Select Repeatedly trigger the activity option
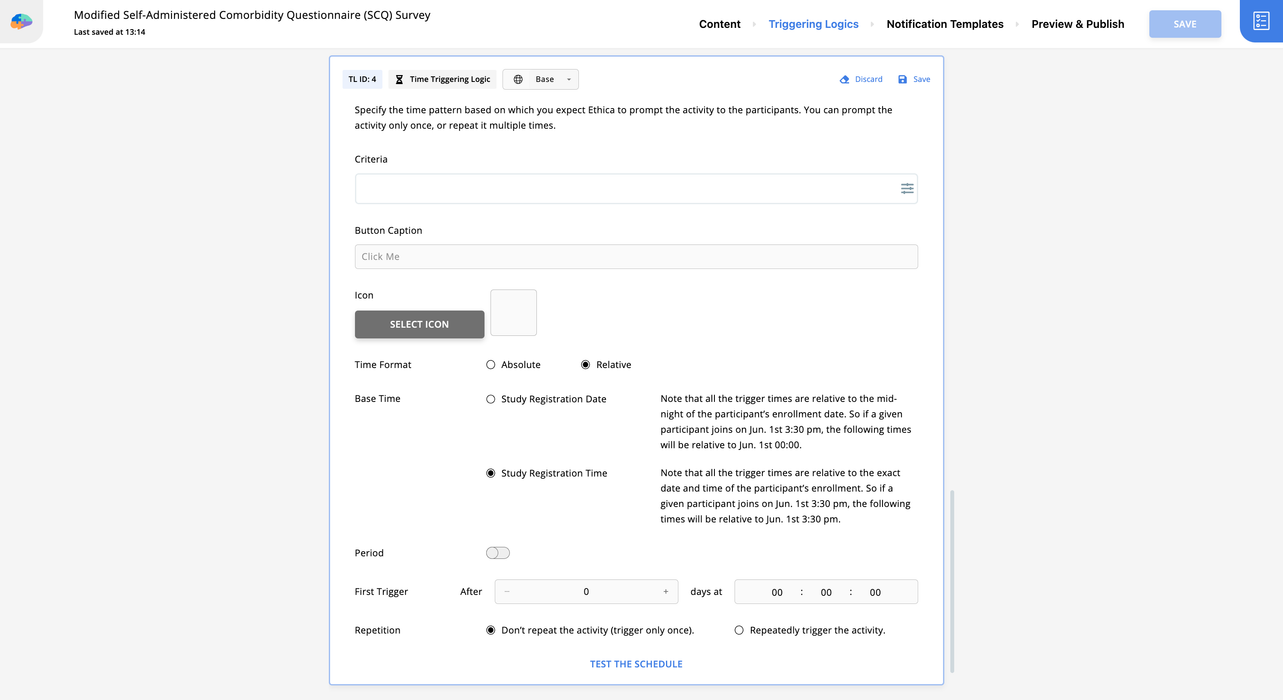The image size is (1283, 700). click(739, 631)
